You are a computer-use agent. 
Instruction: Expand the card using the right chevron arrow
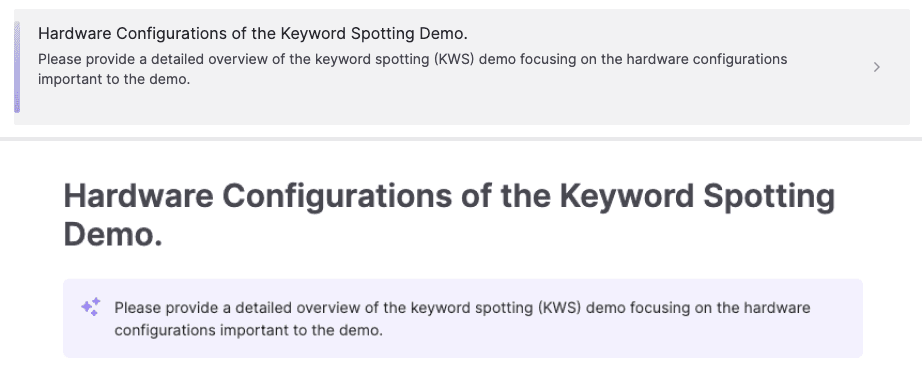click(x=876, y=67)
